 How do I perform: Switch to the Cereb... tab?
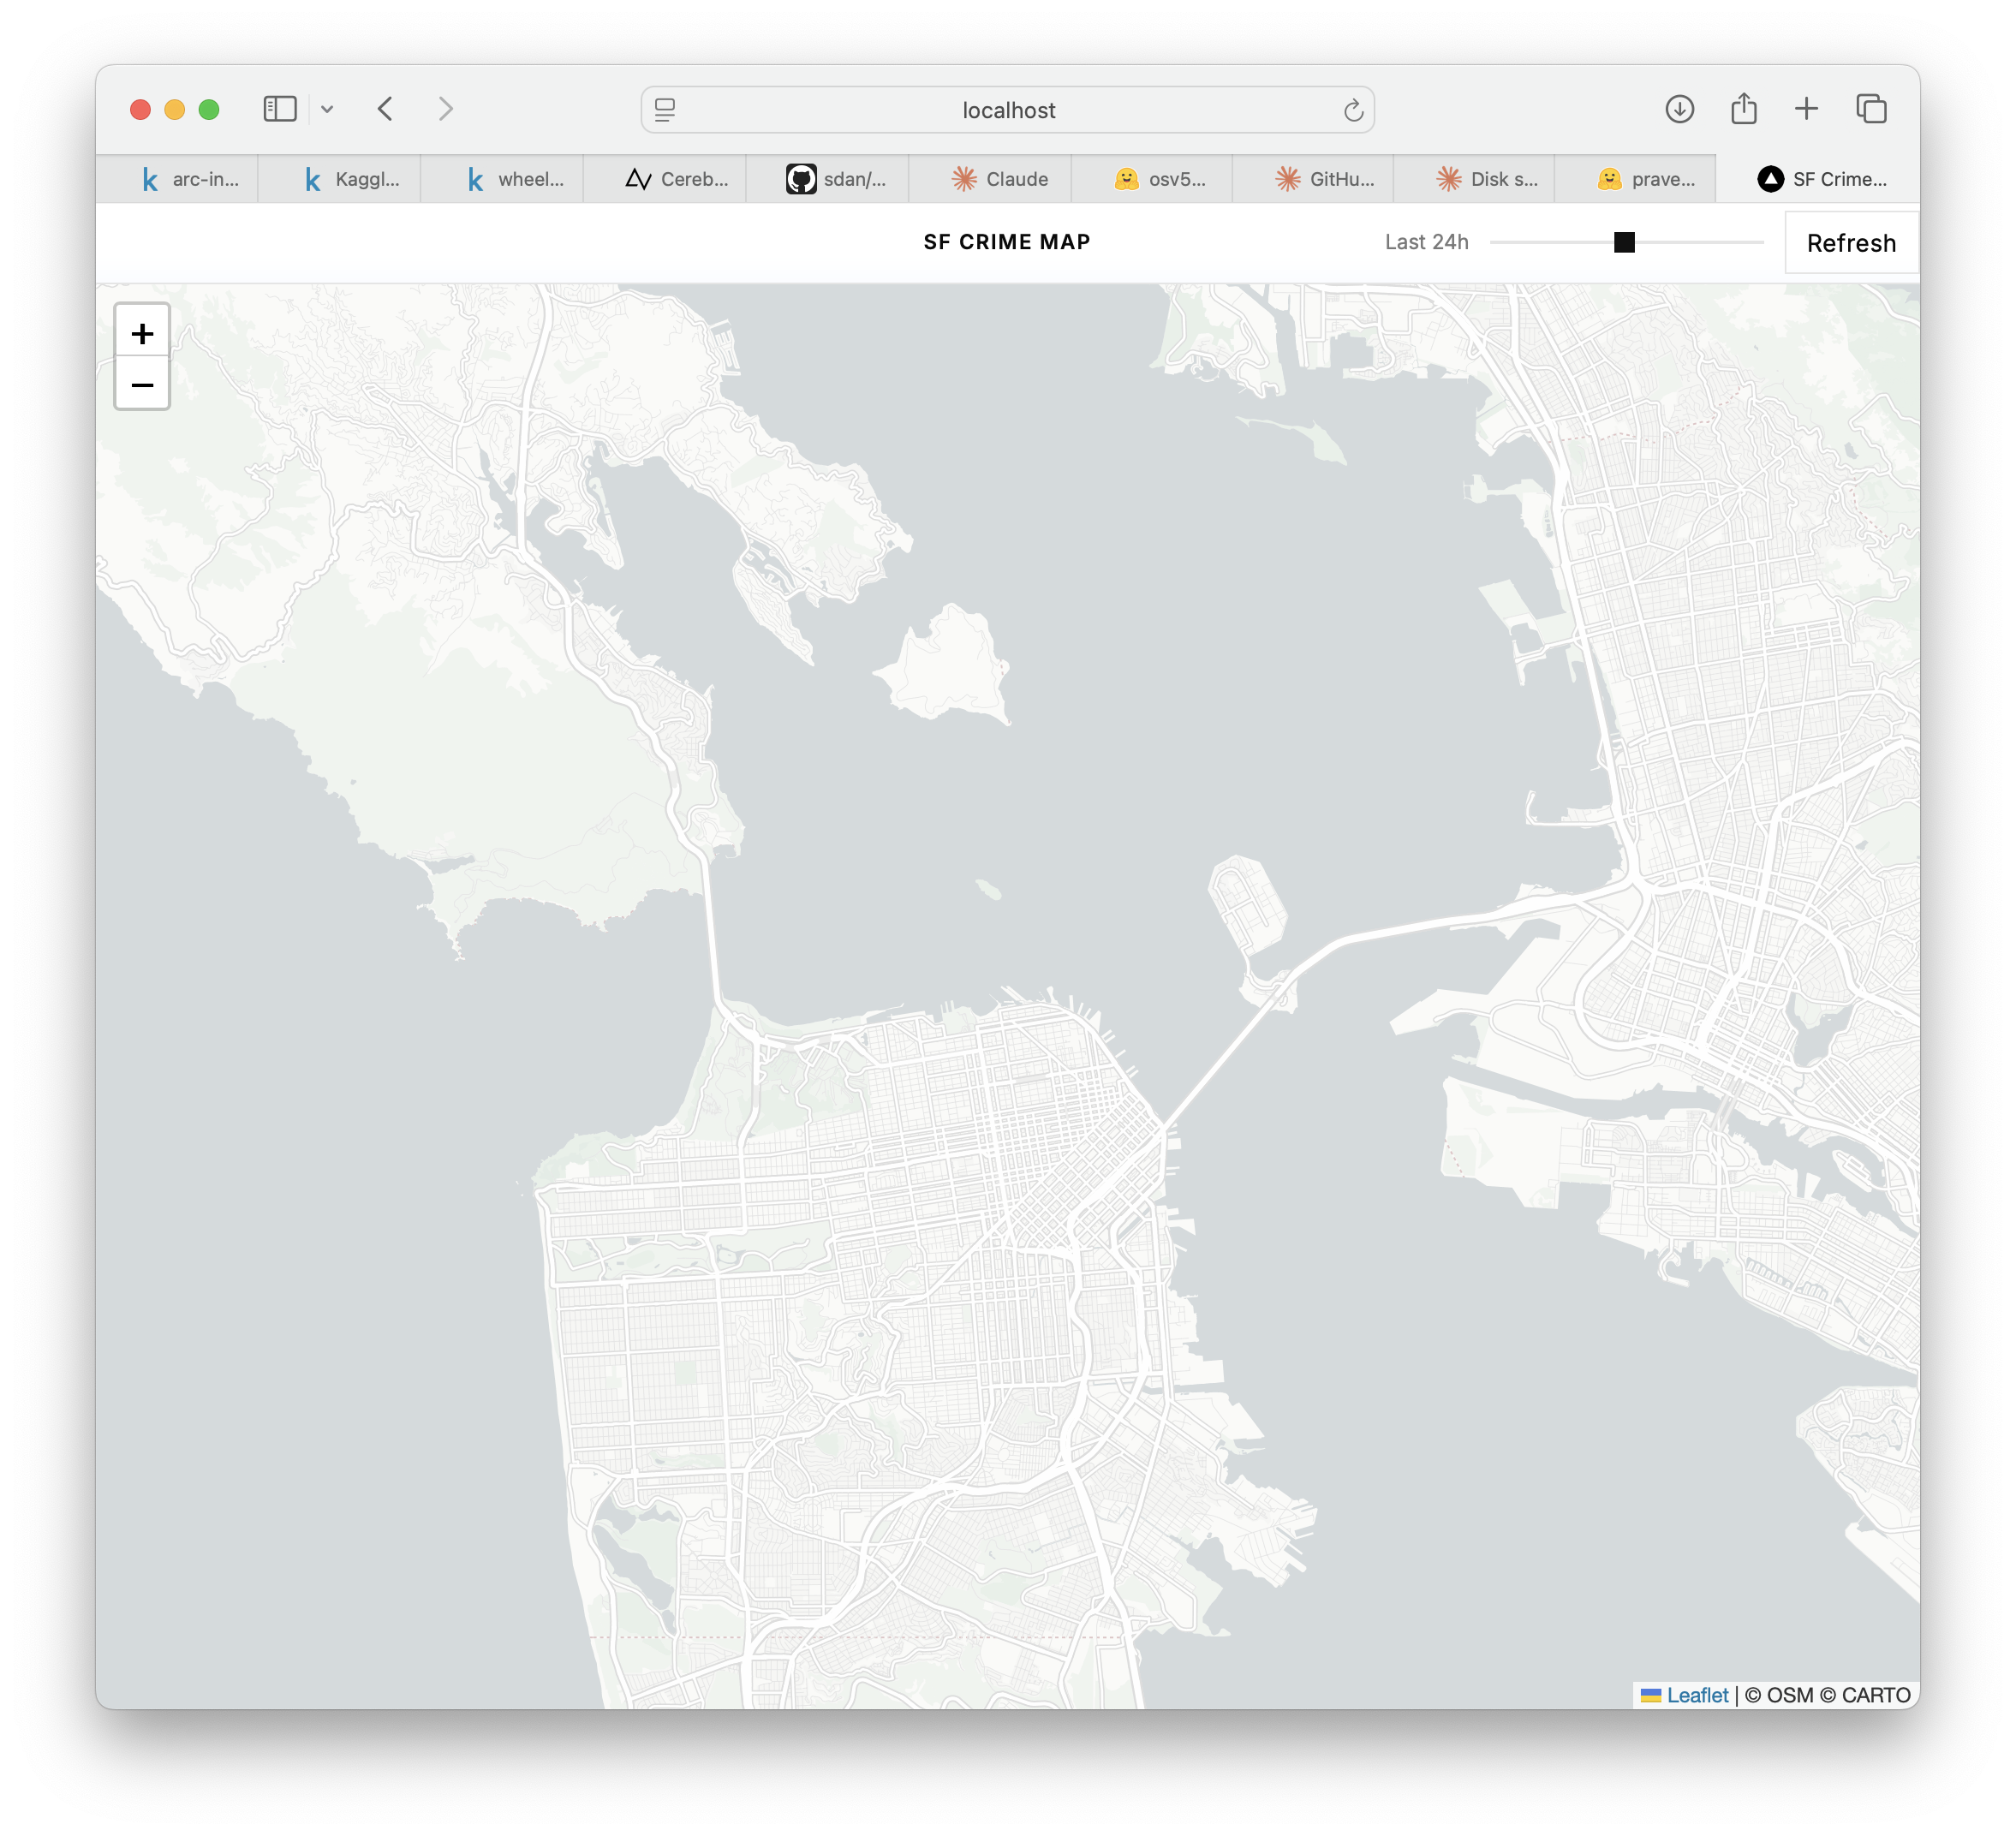coord(677,179)
